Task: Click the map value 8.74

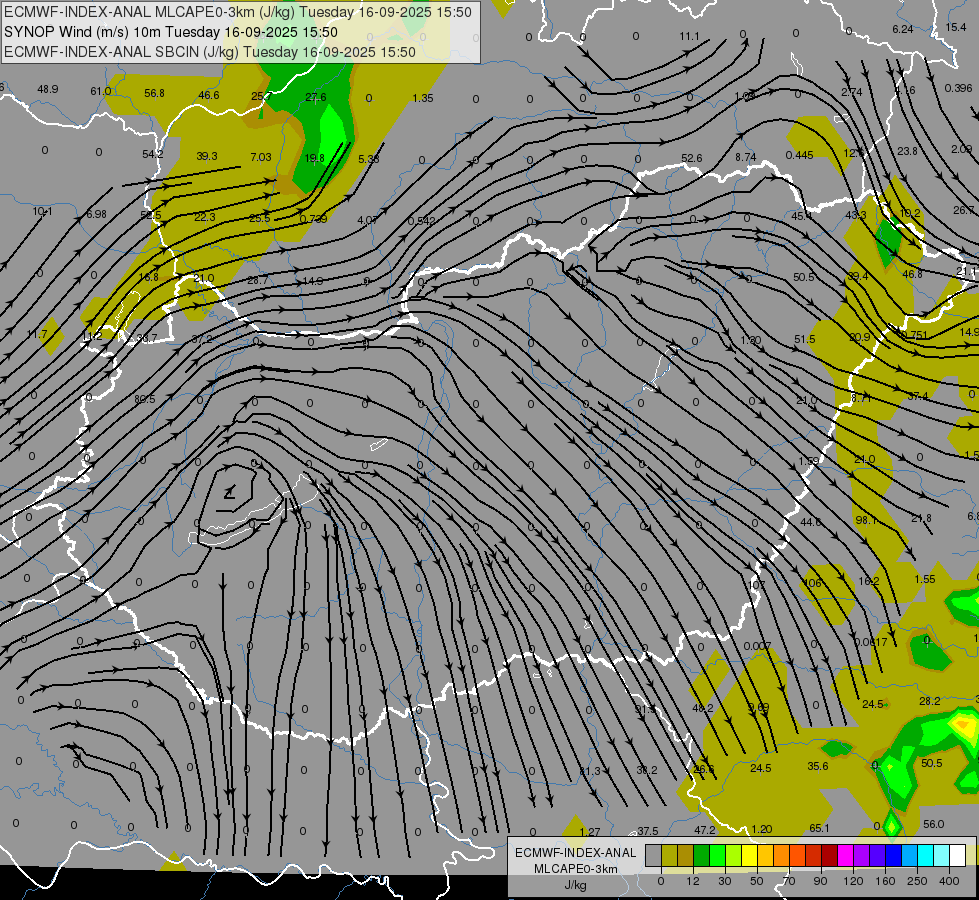Action: (745, 157)
